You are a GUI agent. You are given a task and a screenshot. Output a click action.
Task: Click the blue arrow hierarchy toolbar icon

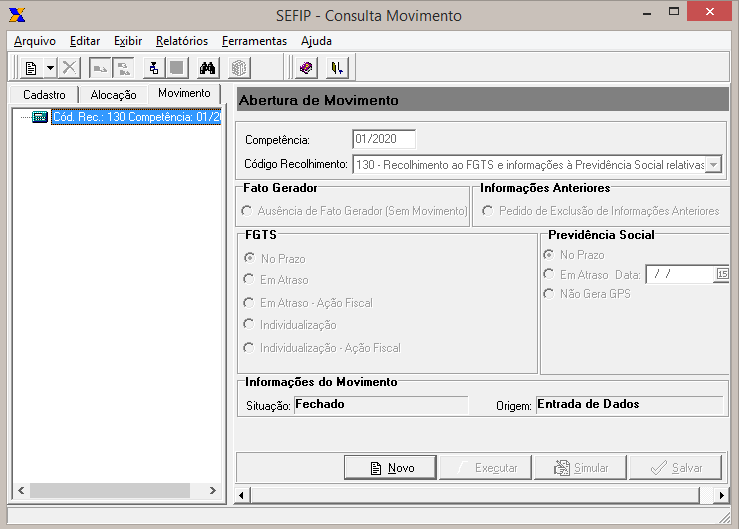click(x=154, y=68)
